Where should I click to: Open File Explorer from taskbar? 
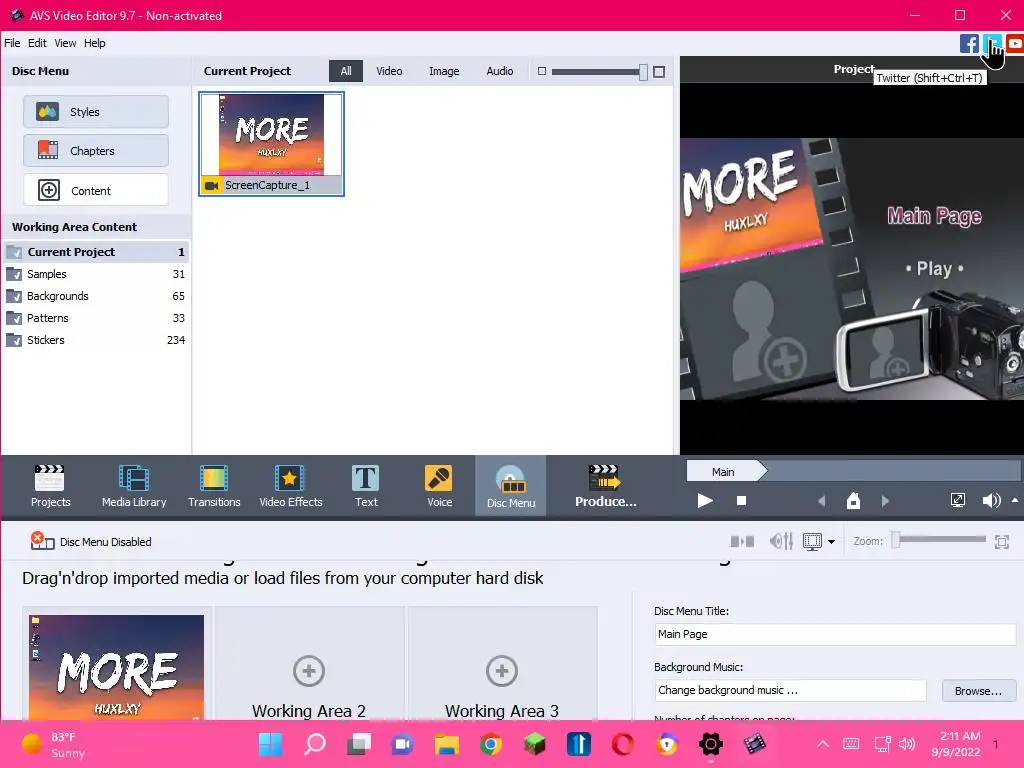[x=447, y=744]
